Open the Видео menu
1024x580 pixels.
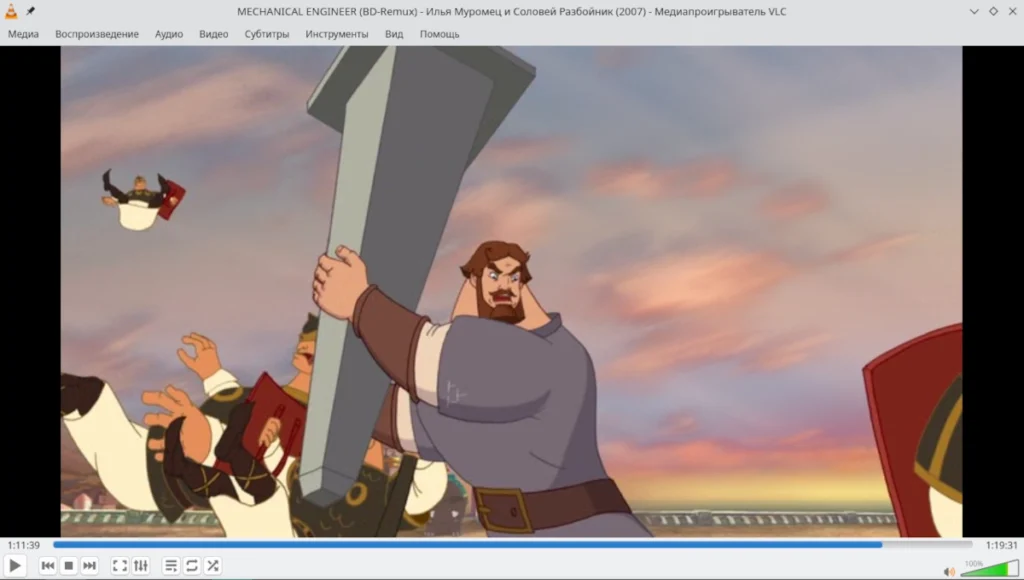214,34
